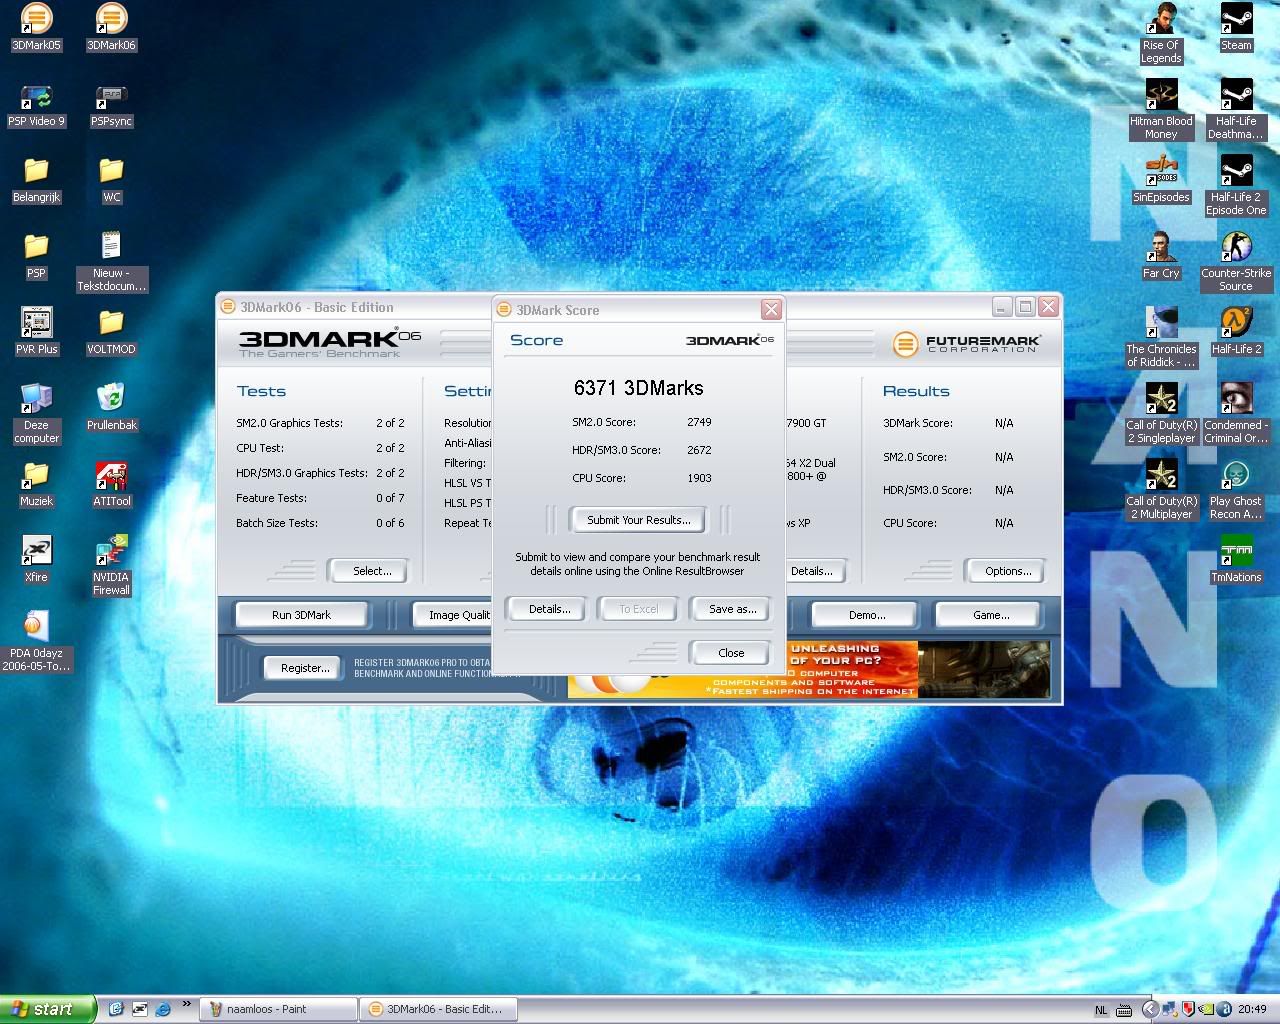The image size is (1280, 1024).
Task: Launch the TmNations desktop shortcut
Action: (x=1236, y=560)
